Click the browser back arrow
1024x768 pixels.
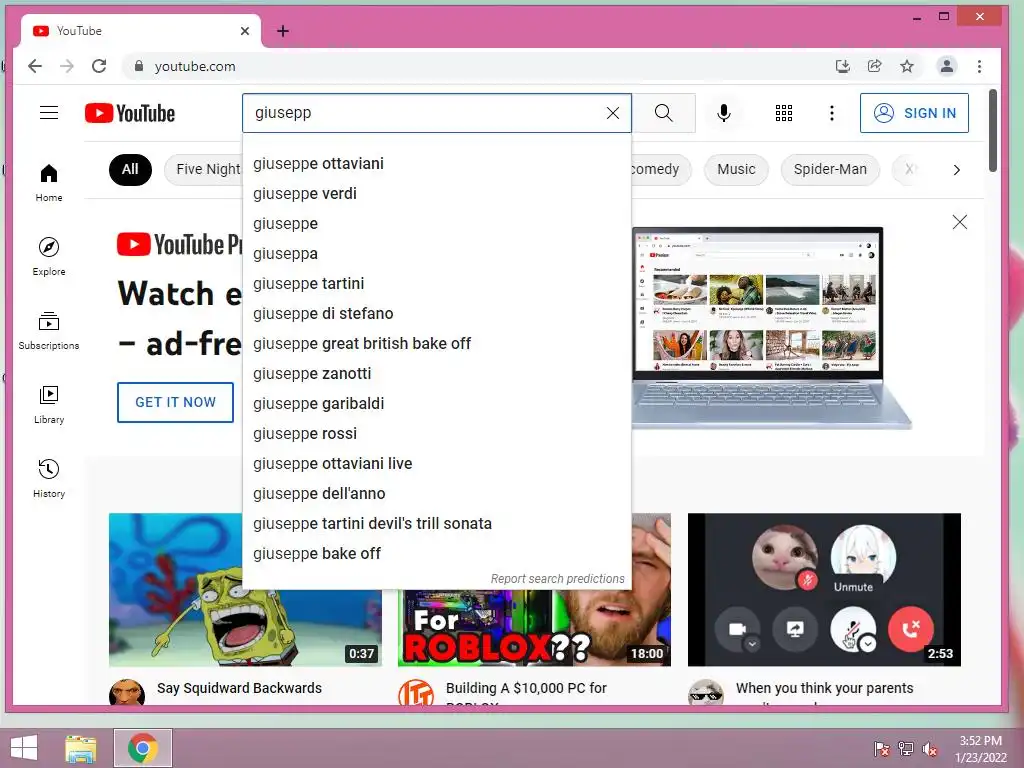pyautogui.click(x=35, y=66)
